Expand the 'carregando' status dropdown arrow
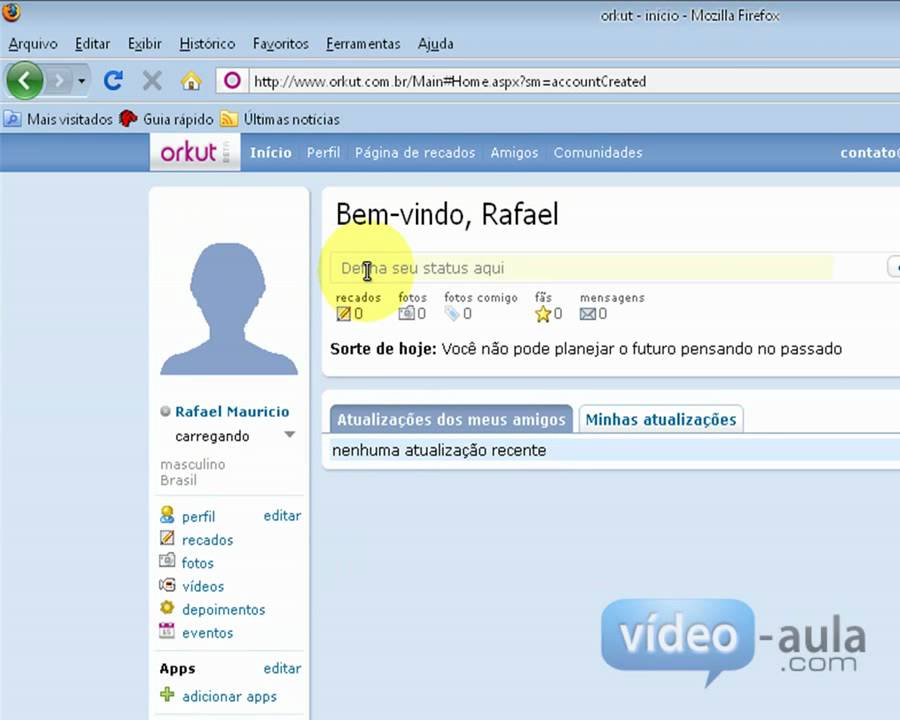 point(290,435)
